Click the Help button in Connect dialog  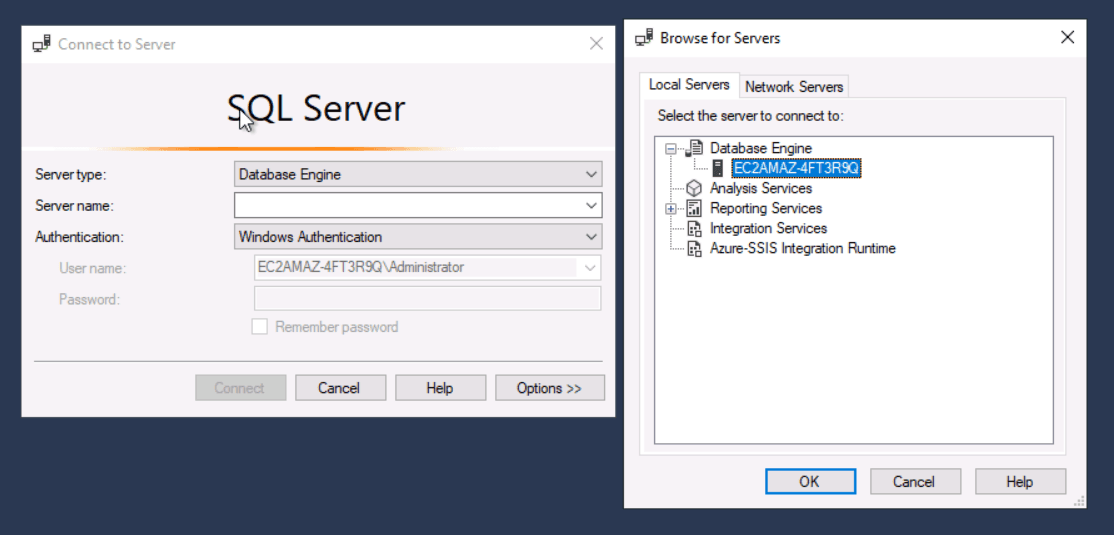440,388
